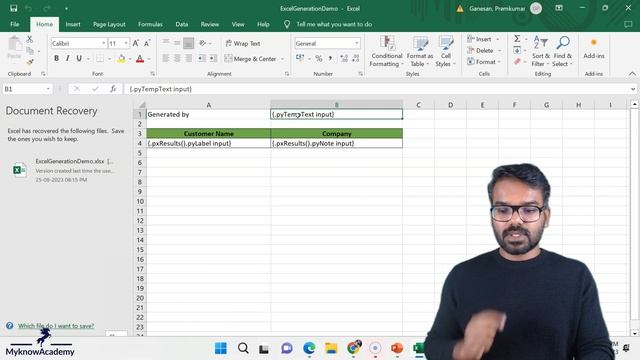Viewport: 640px width, 360px height.
Task: Open the Font Color dropdown arrow
Action: pyautogui.click(x=149, y=59)
